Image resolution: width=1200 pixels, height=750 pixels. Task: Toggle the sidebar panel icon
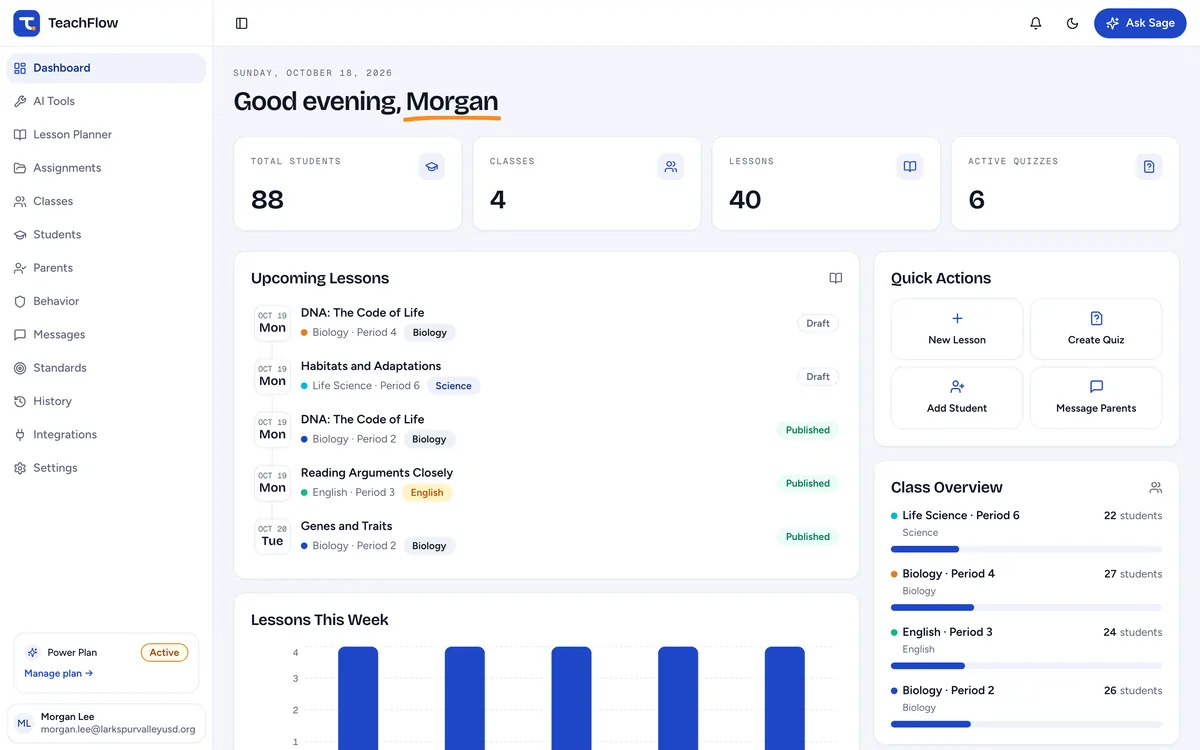(x=242, y=23)
